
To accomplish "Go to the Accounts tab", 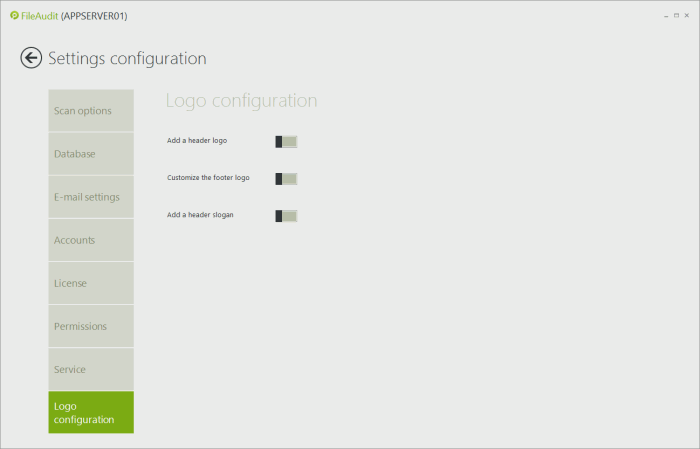I will tap(90, 240).
